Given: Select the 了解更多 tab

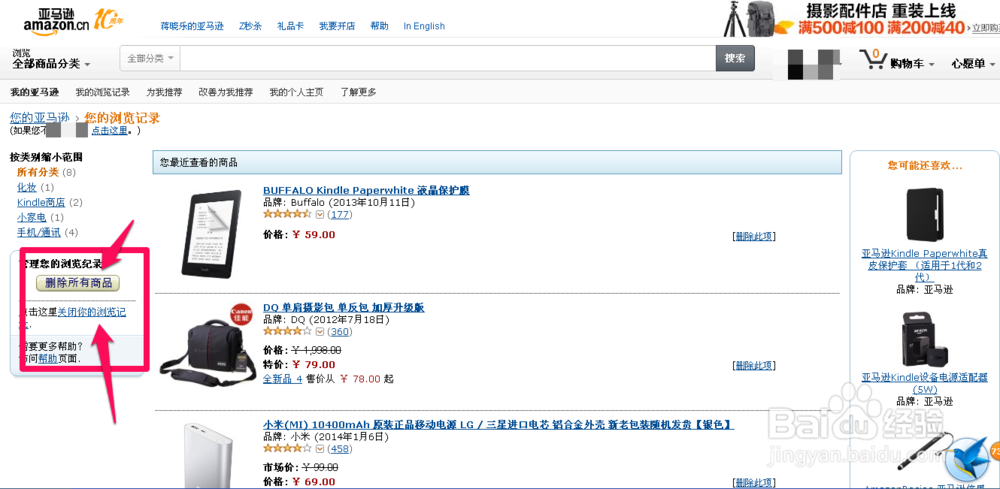Looking at the screenshot, I should pos(358,92).
